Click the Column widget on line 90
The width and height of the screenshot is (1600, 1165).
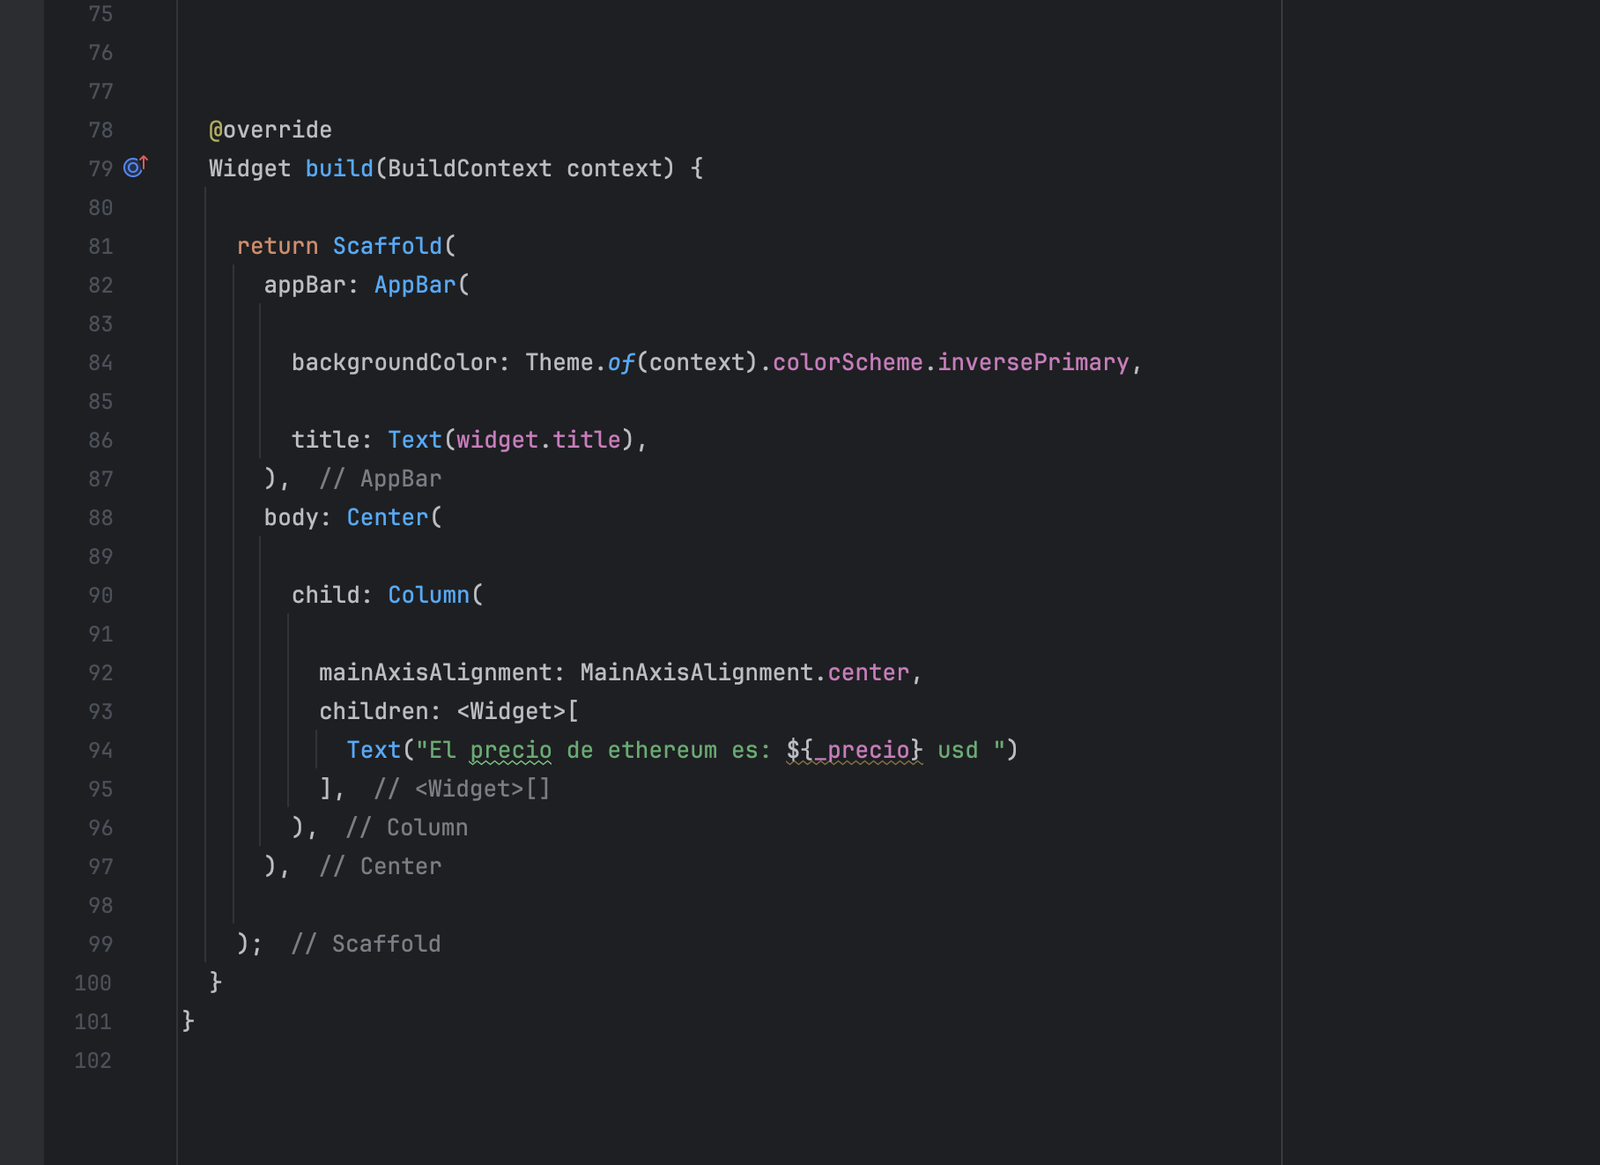pyautogui.click(x=429, y=595)
